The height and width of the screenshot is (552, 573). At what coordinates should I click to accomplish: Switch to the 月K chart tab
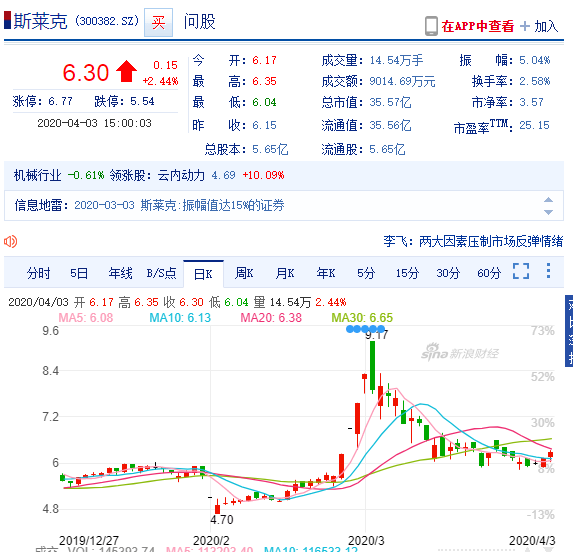click(x=285, y=273)
